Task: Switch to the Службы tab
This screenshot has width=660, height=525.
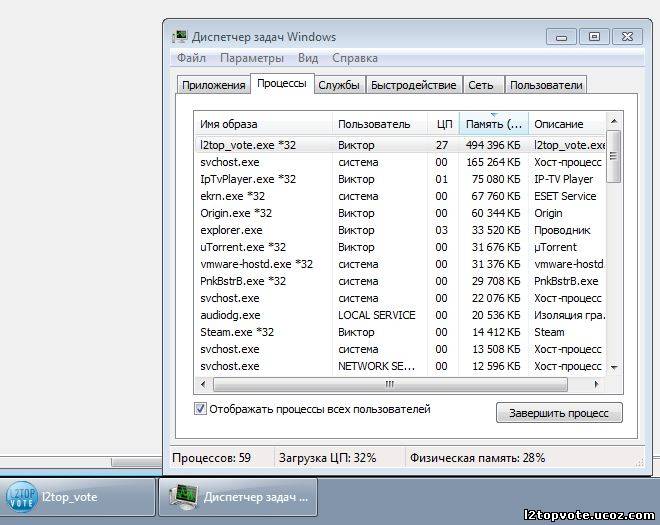Action: pos(339,85)
